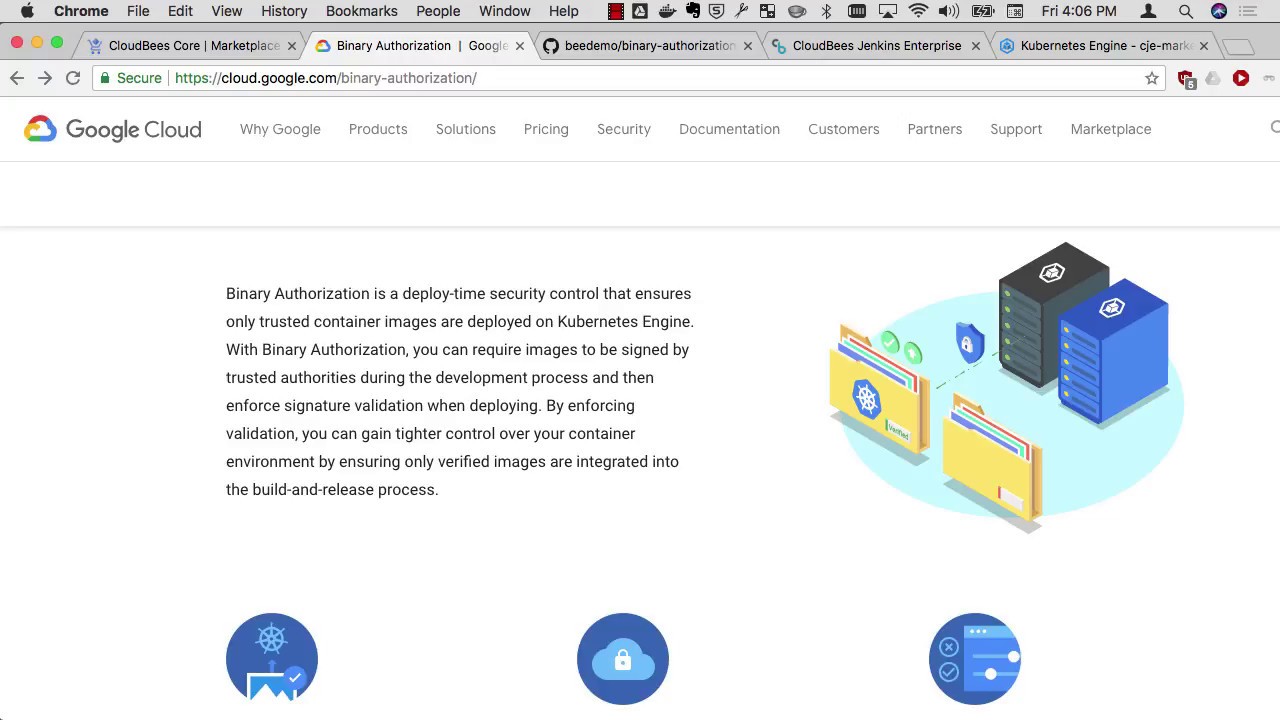Open the Products nav link
Viewport: 1280px width, 720px height.
tap(378, 129)
